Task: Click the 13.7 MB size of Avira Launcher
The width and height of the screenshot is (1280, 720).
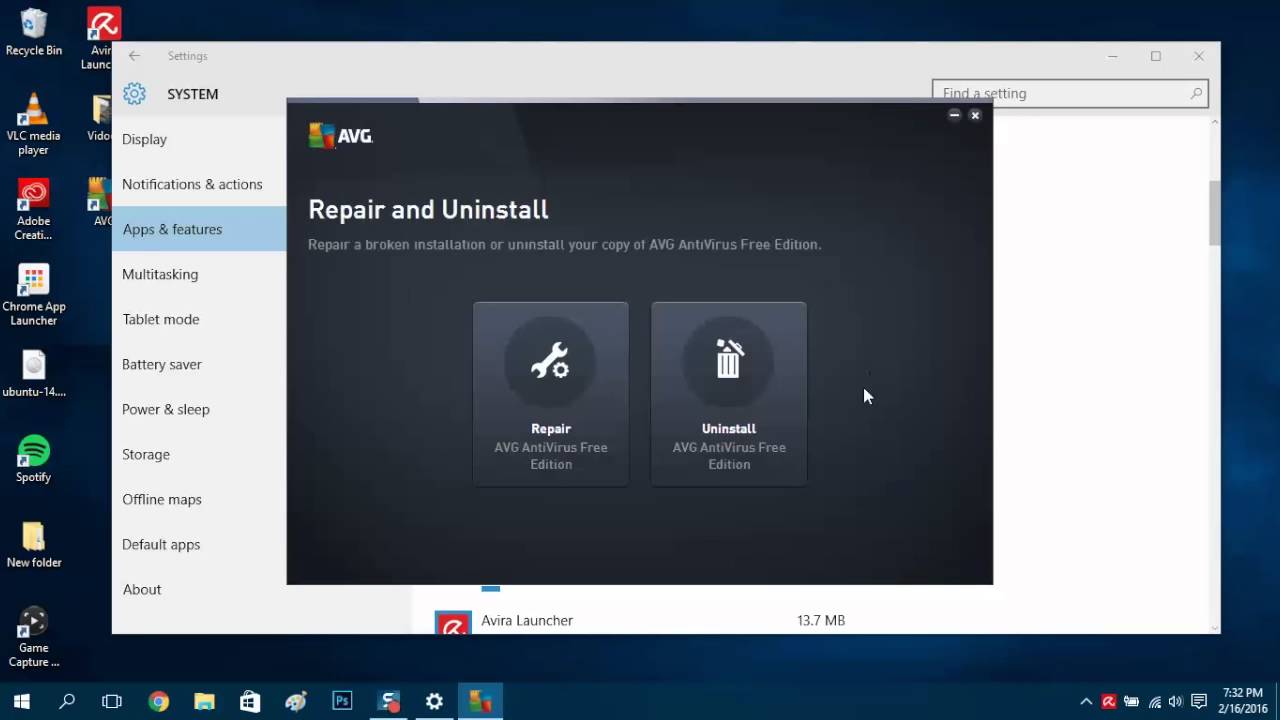Action: click(821, 620)
